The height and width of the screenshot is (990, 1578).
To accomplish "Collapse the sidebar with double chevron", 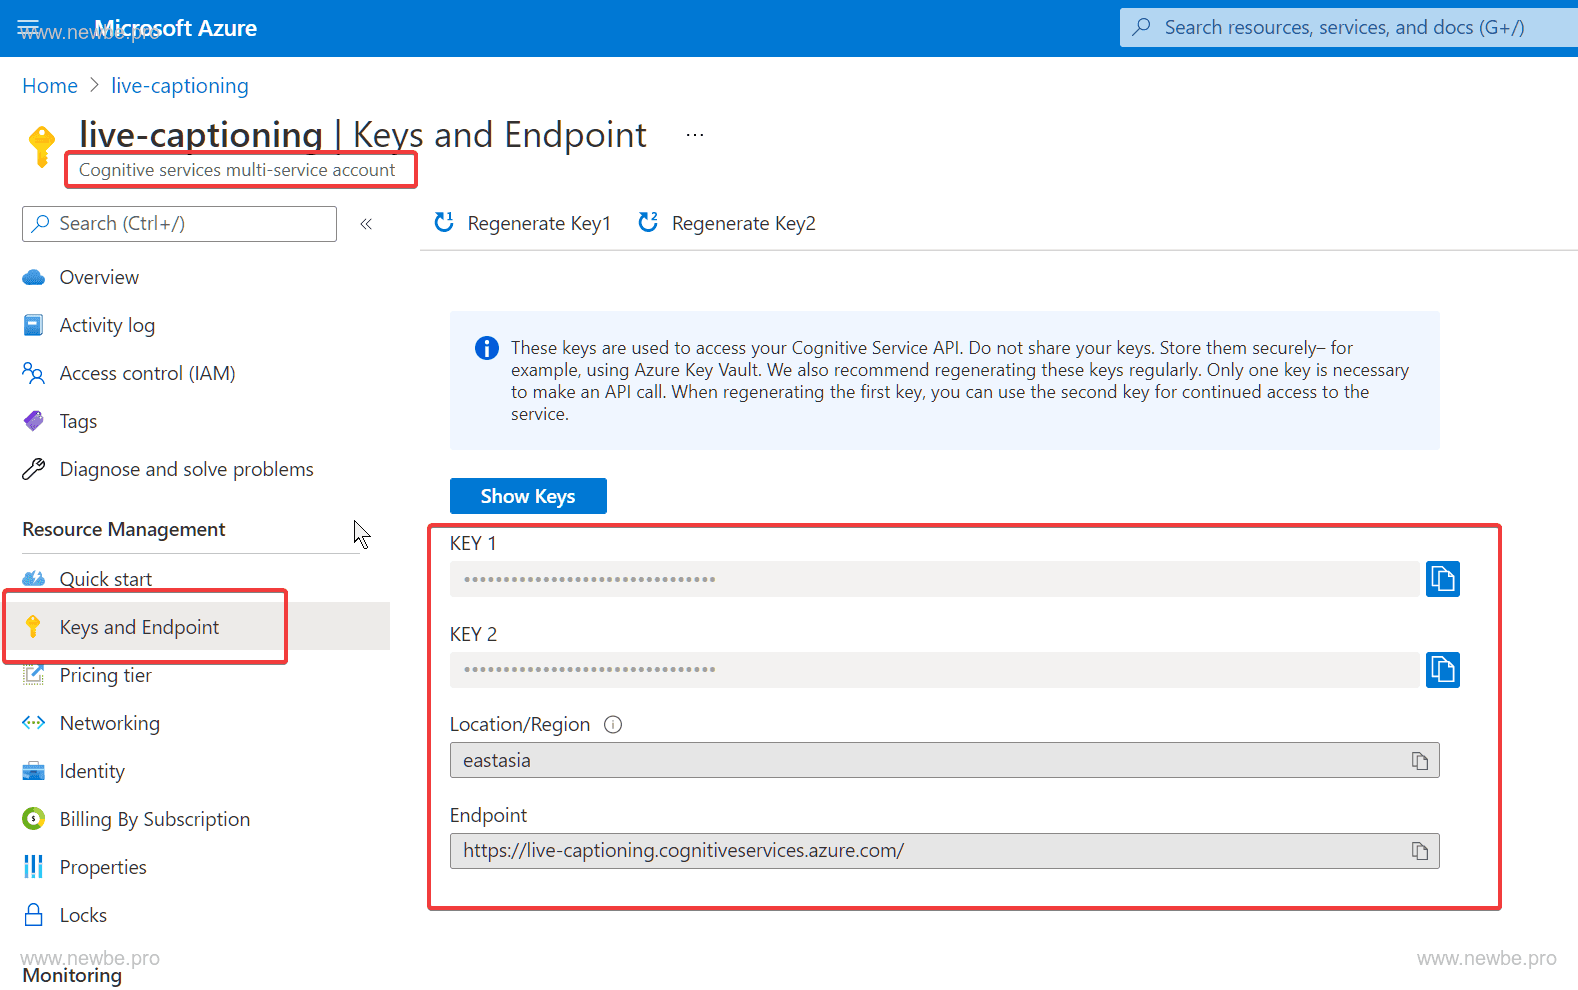I will coord(366,224).
